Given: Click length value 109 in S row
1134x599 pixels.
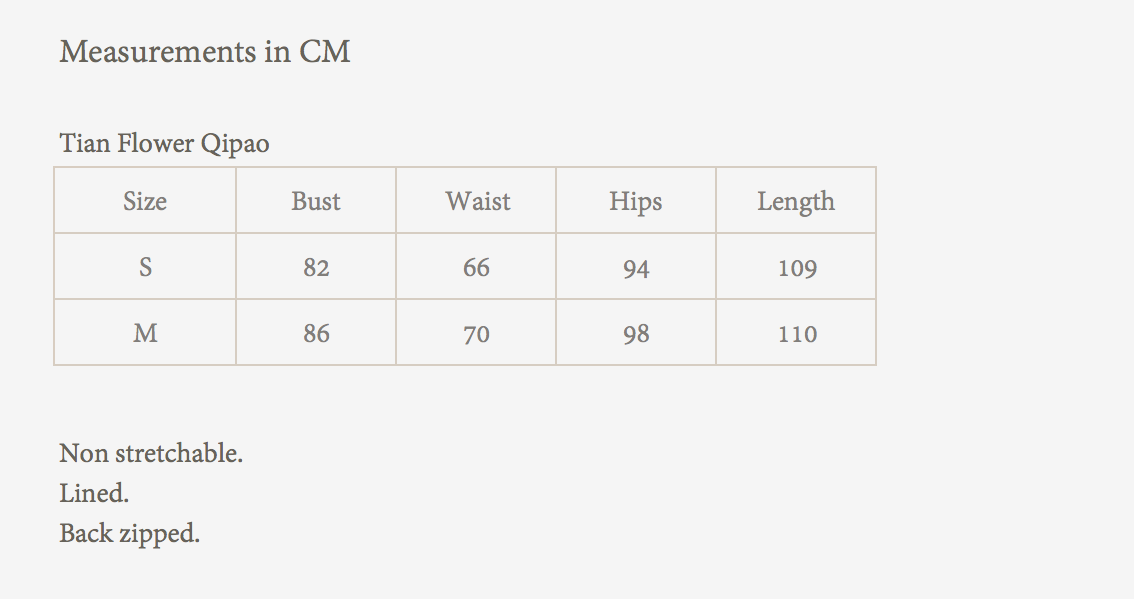Looking at the screenshot, I should pos(797,268).
